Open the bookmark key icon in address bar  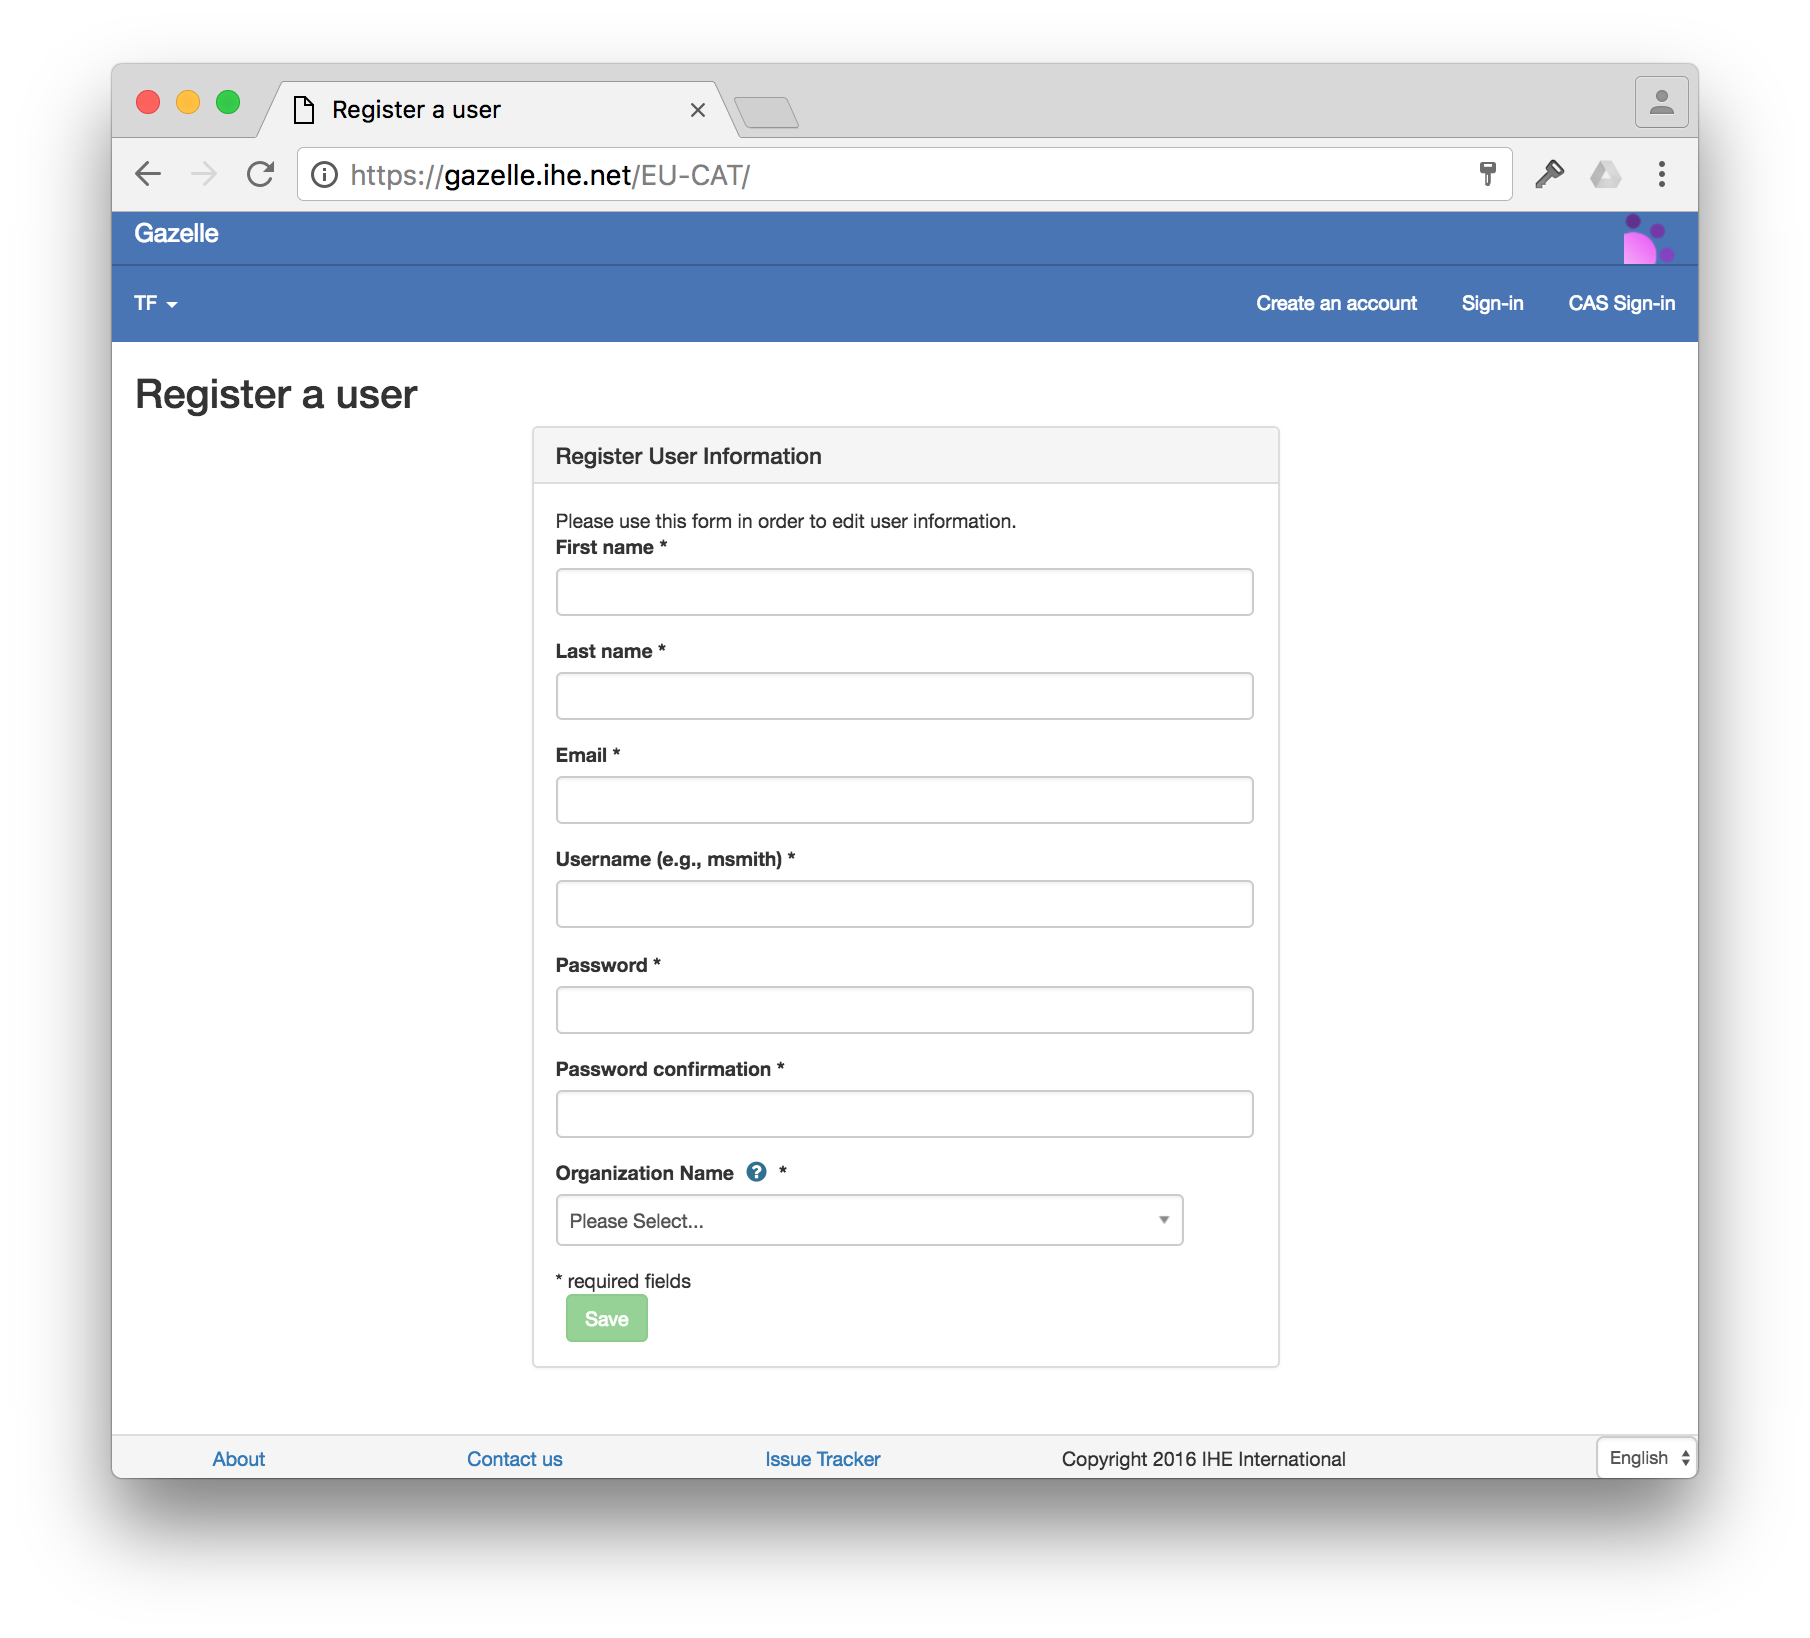pyautogui.click(x=1488, y=174)
